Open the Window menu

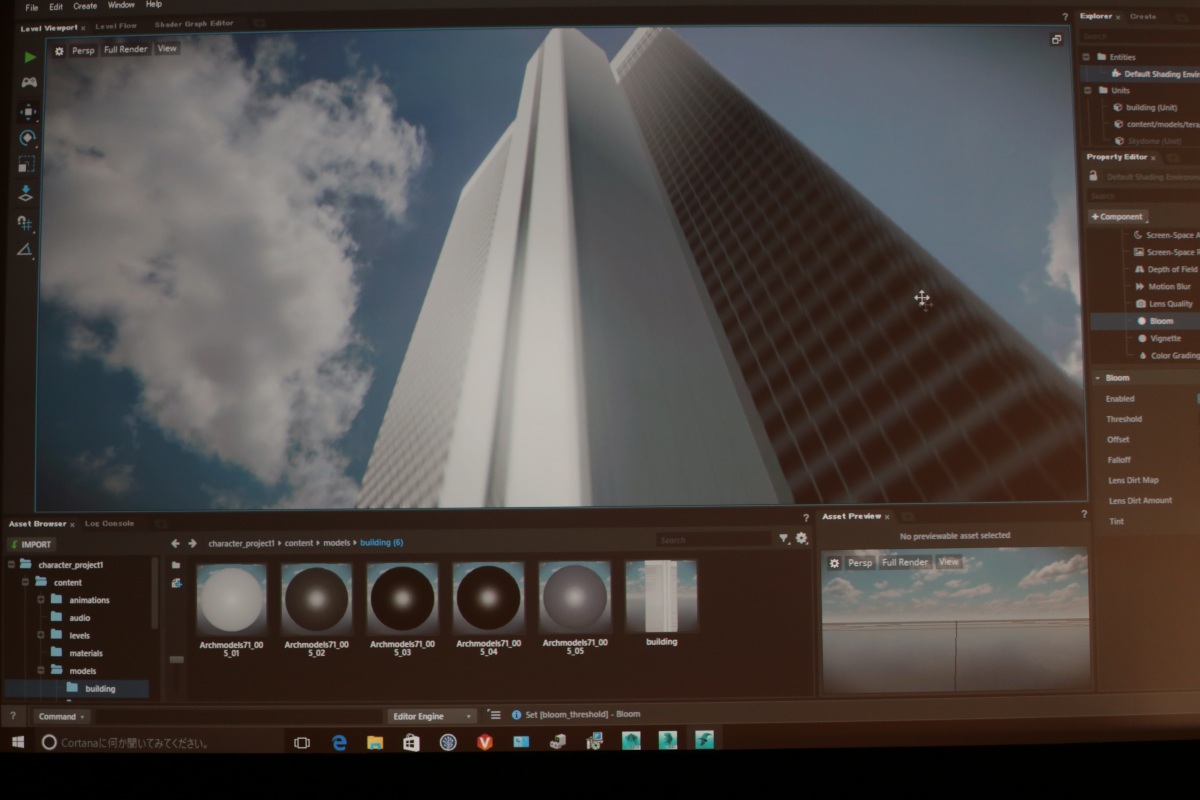[x=121, y=5]
